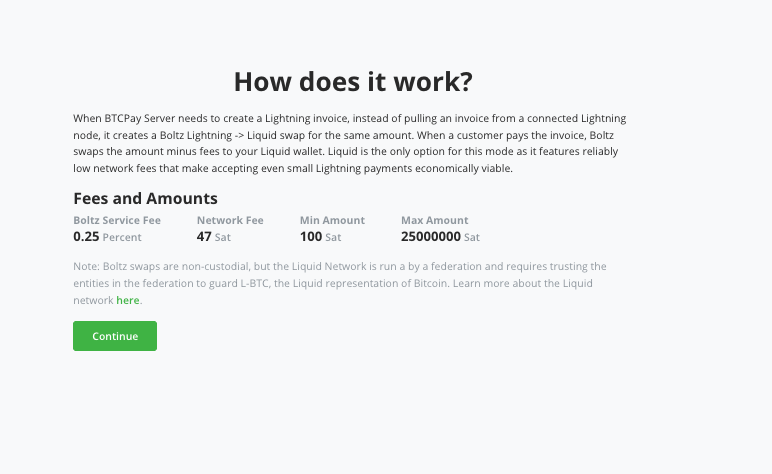
Task: Click 'Sat' unit beside 25000000
Action: tap(472, 238)
